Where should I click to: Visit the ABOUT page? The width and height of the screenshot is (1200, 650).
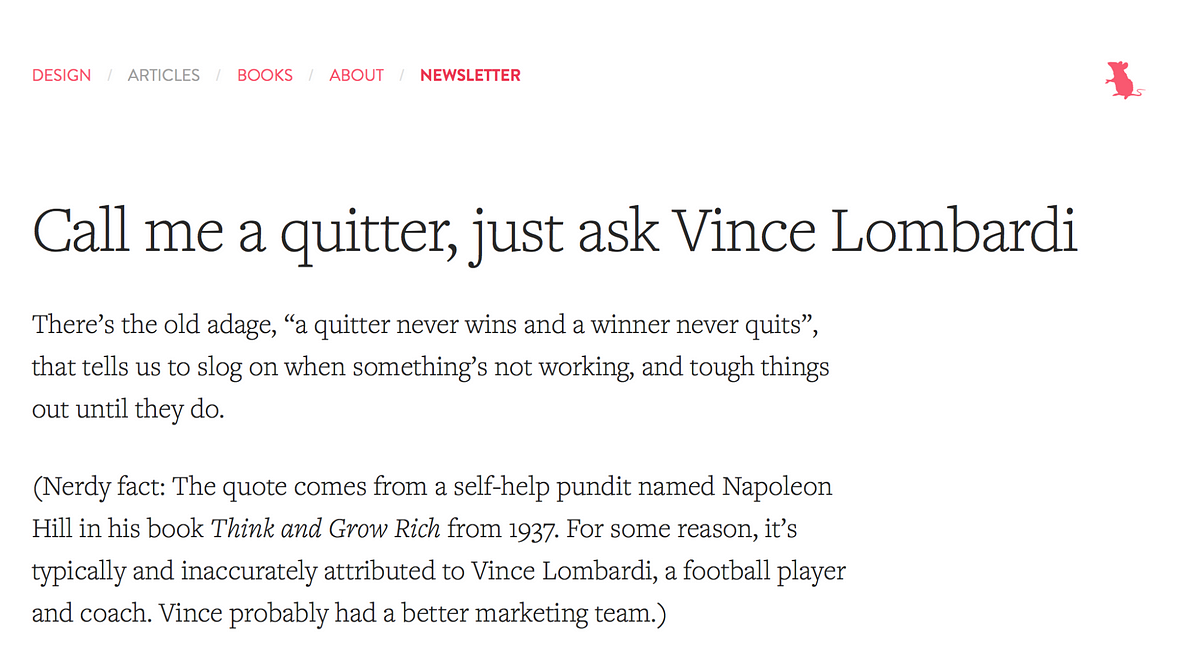tap(357, 75)
